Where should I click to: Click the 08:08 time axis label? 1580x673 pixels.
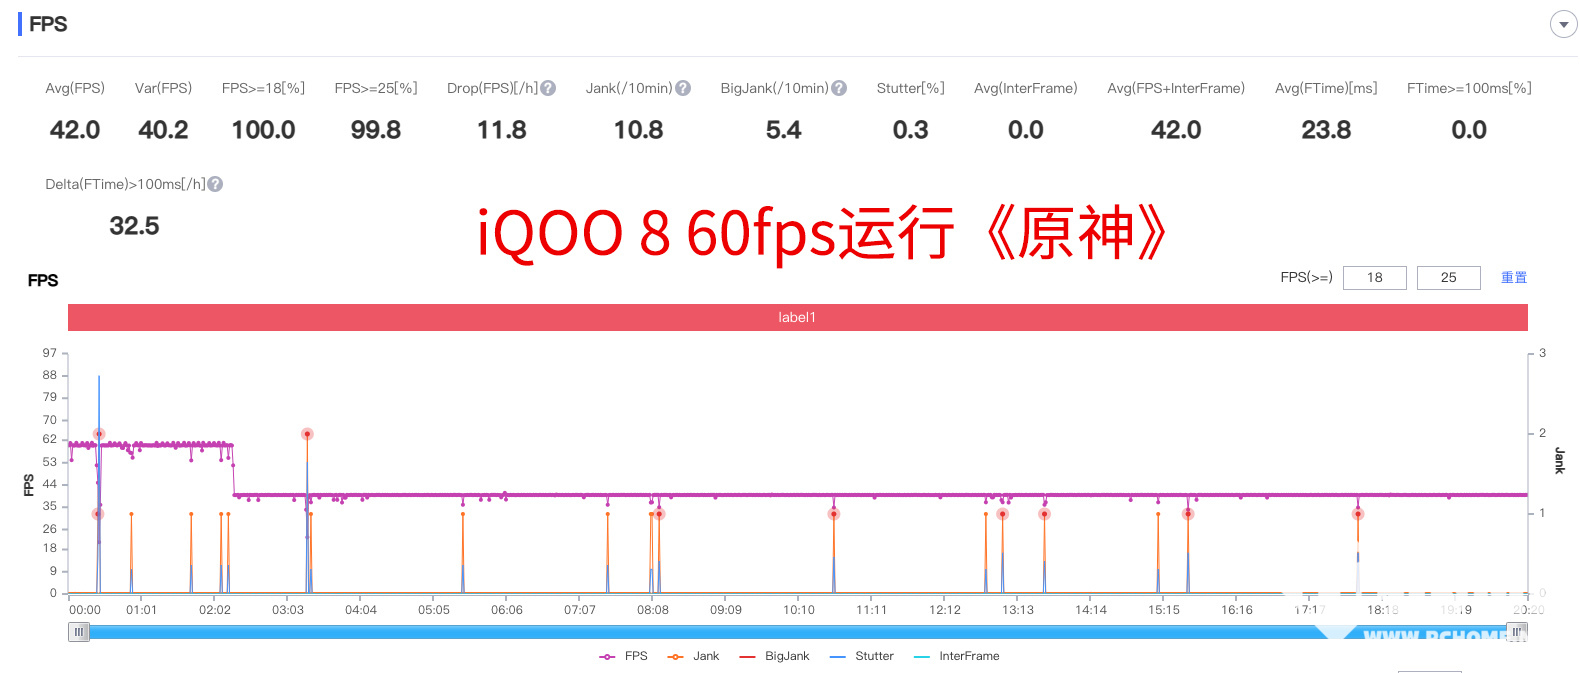pyautogui.click(x=653, y=610)
